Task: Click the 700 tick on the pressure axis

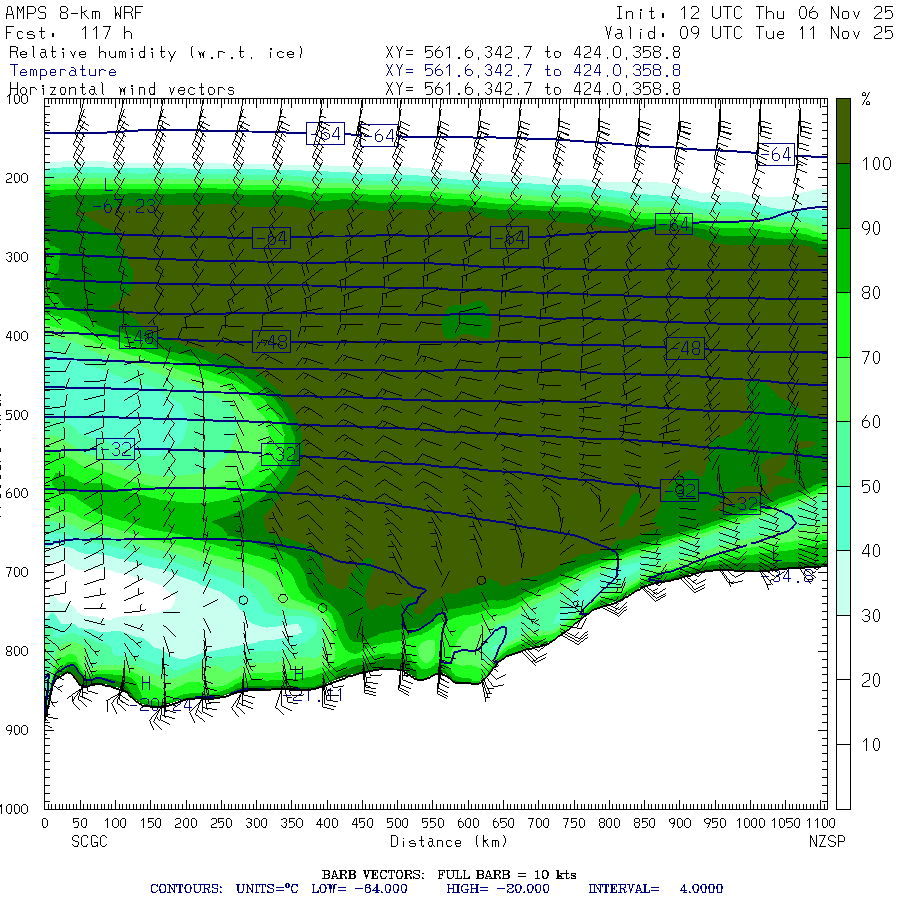Action: tap(17, 572)
